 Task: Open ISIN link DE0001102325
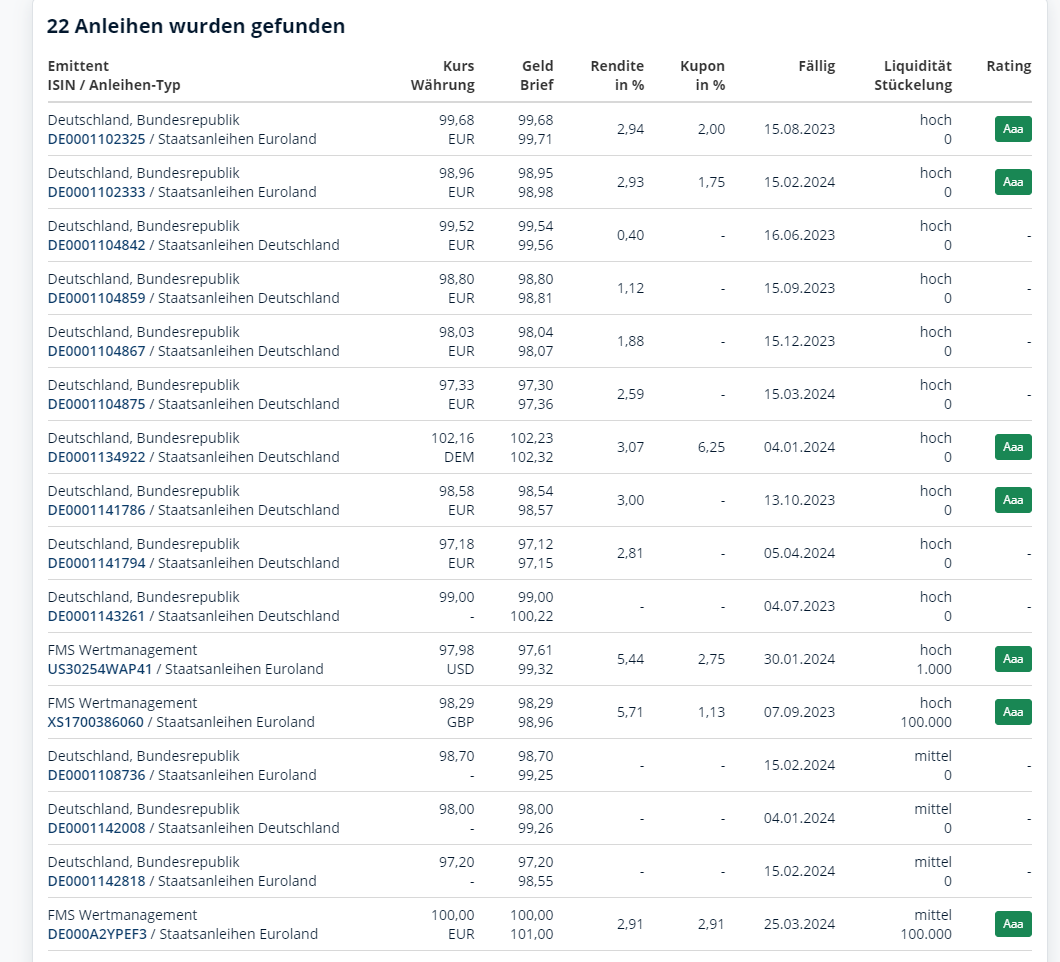coord(97,139)
